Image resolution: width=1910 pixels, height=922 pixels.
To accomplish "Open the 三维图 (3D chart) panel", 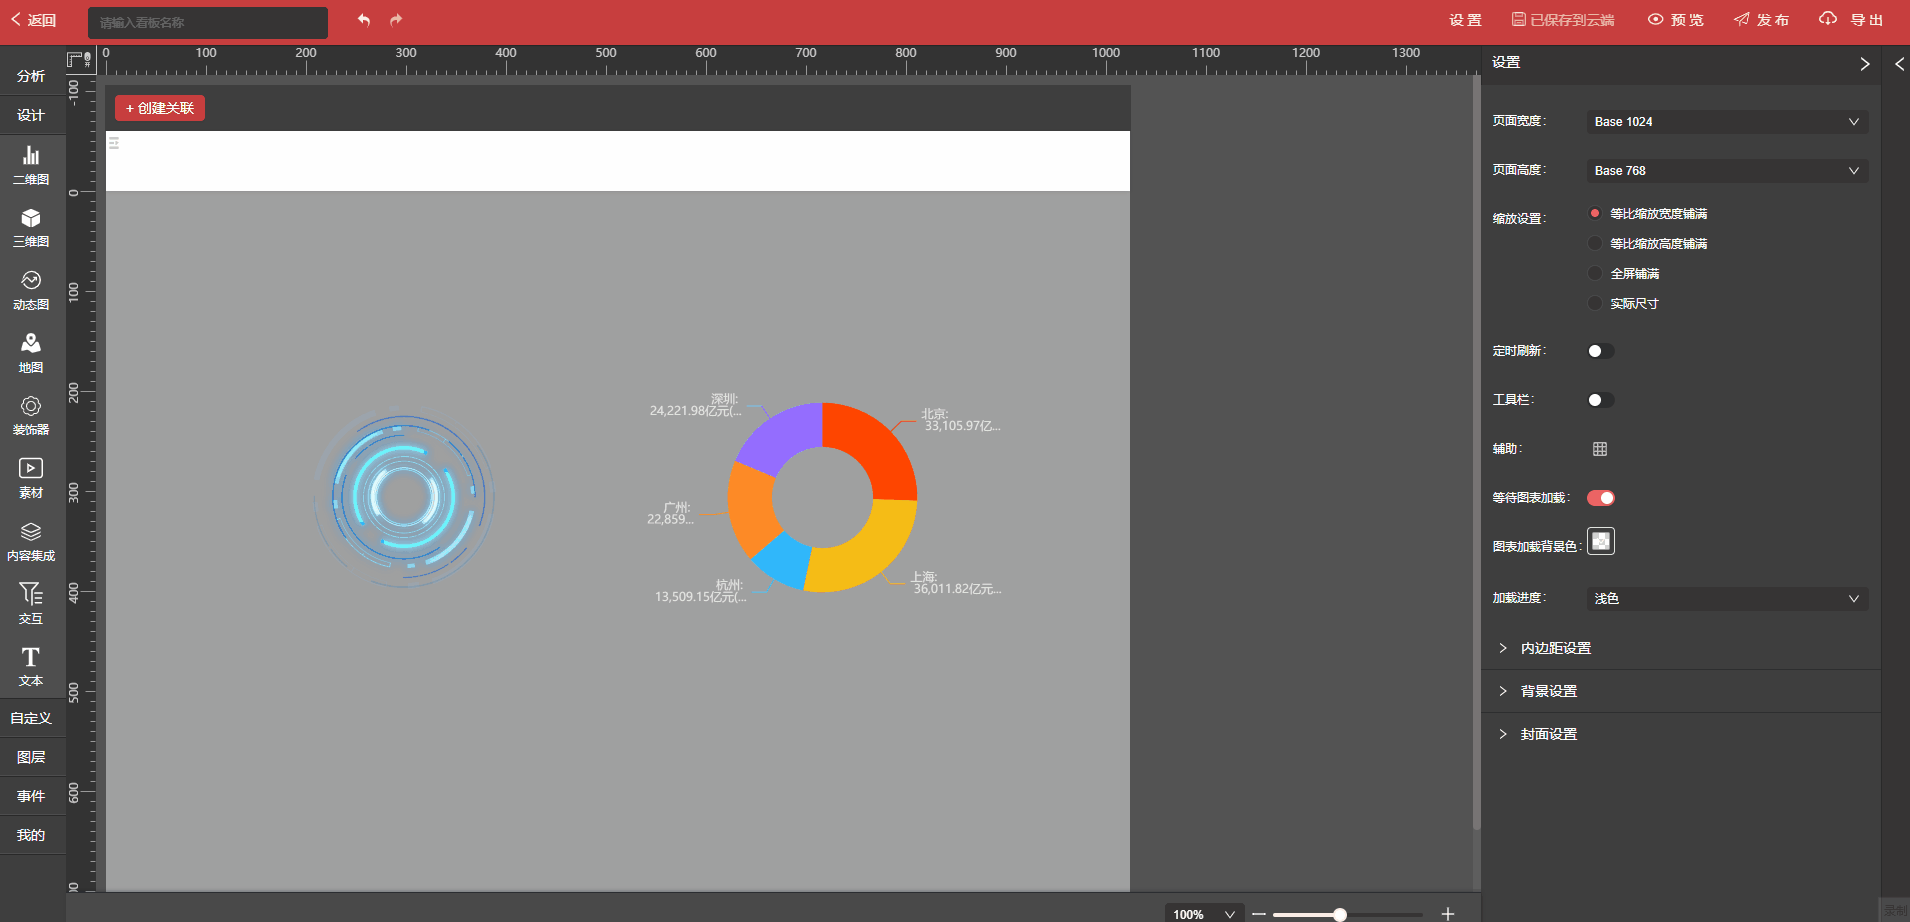I will click(x=31, y=228).
